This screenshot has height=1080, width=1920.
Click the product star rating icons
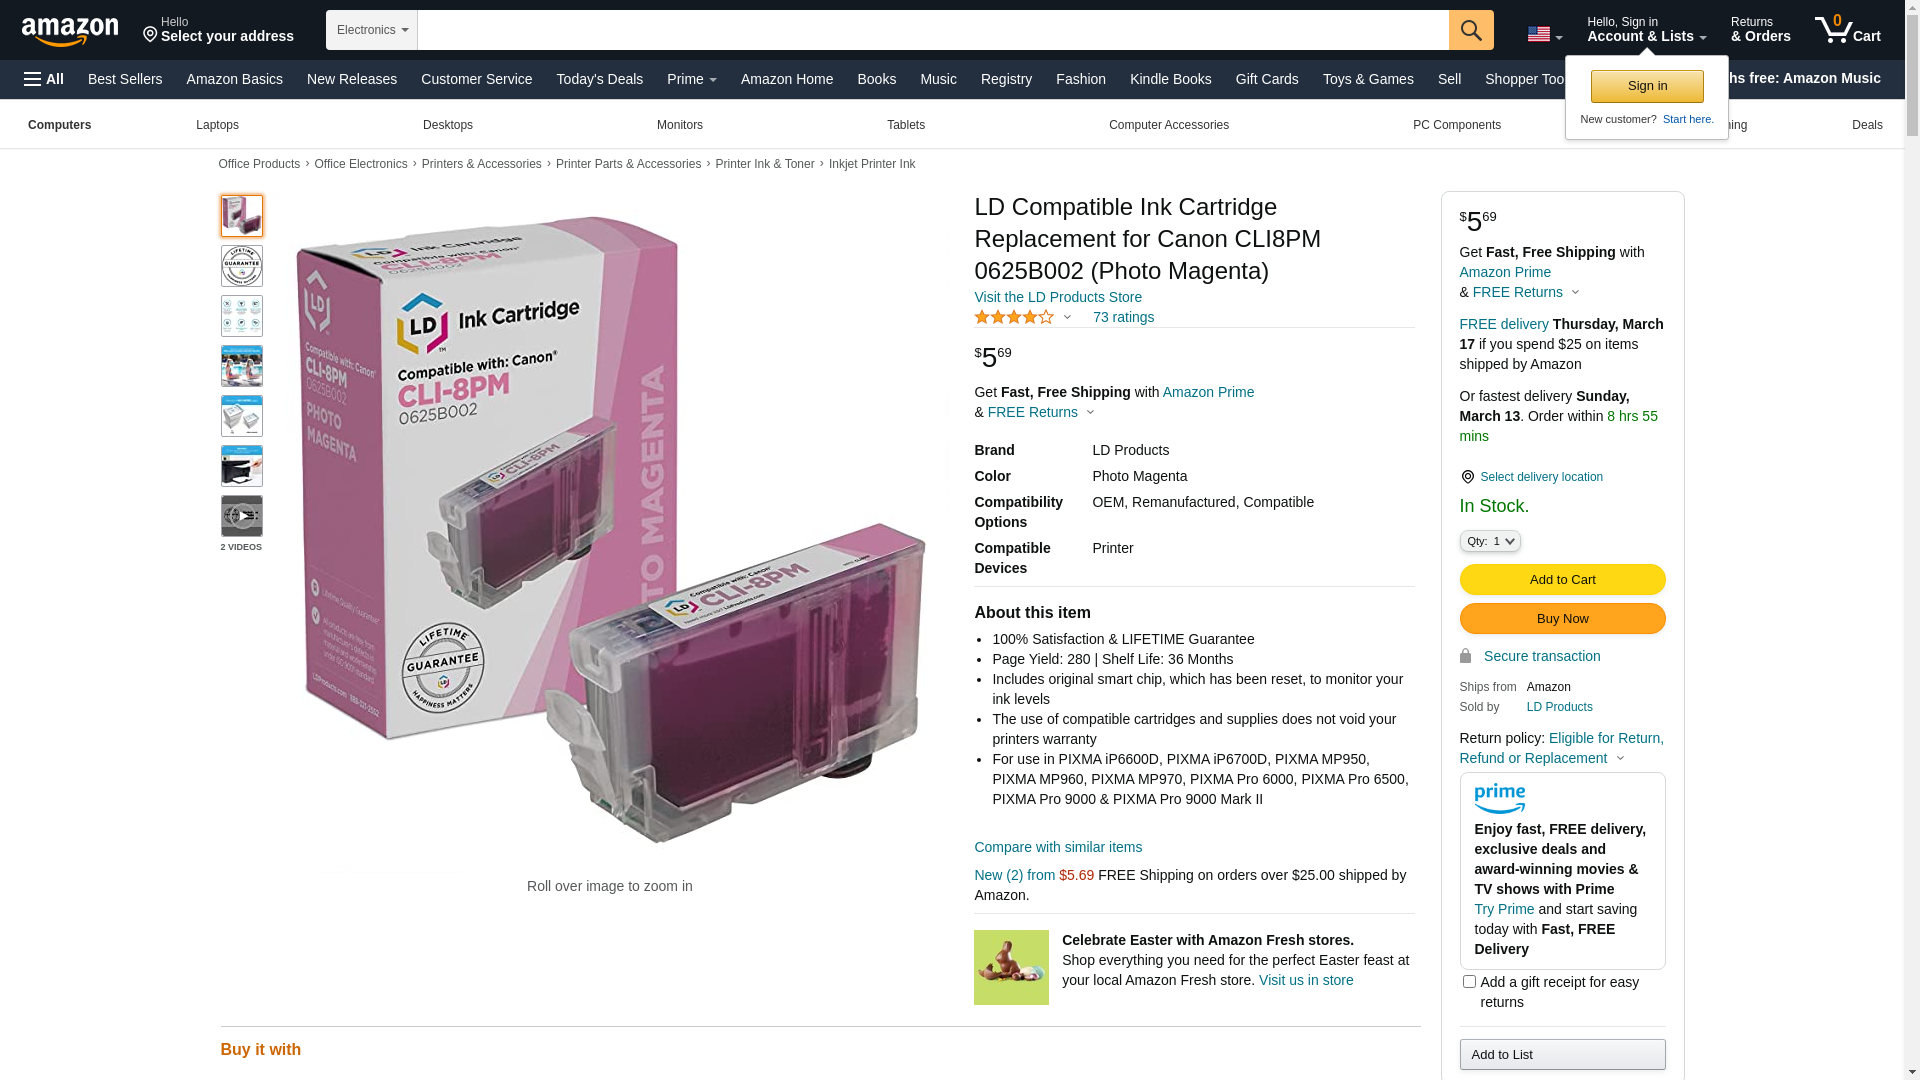coord(1014,317)
